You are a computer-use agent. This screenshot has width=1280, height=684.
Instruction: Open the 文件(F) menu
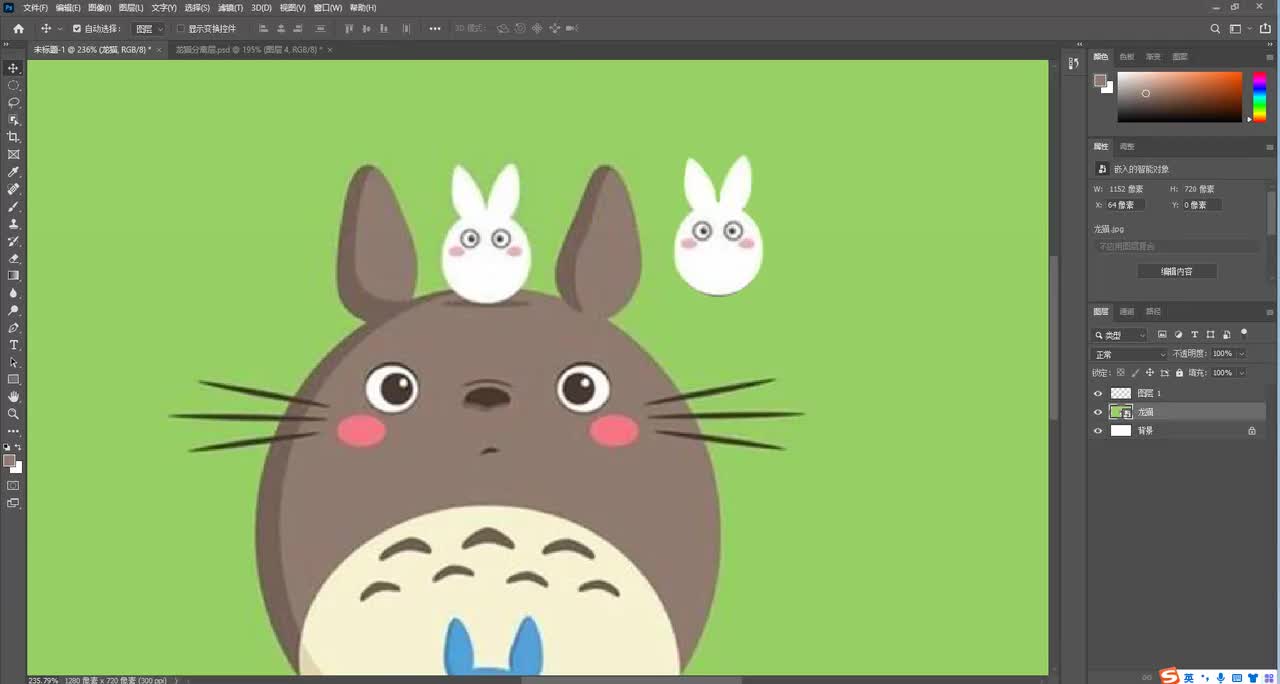point(35,7)
